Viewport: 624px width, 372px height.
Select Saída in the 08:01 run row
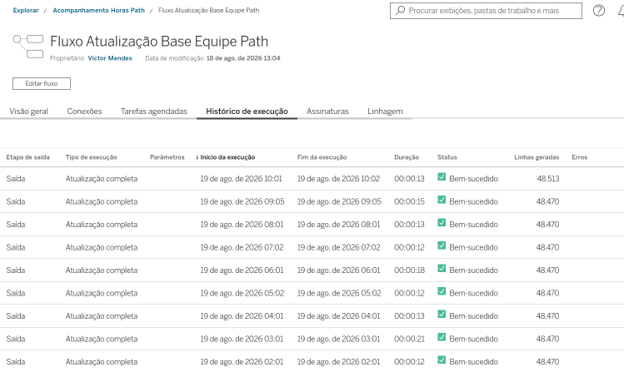click(x=16, y=224)
